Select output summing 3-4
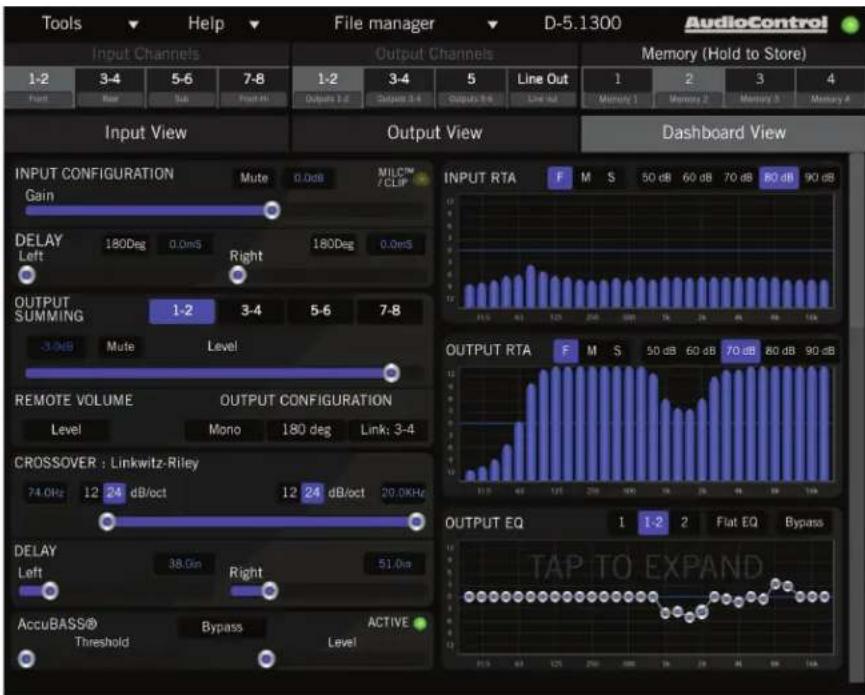Screen dimensions: 865x695 click(251, 311)
